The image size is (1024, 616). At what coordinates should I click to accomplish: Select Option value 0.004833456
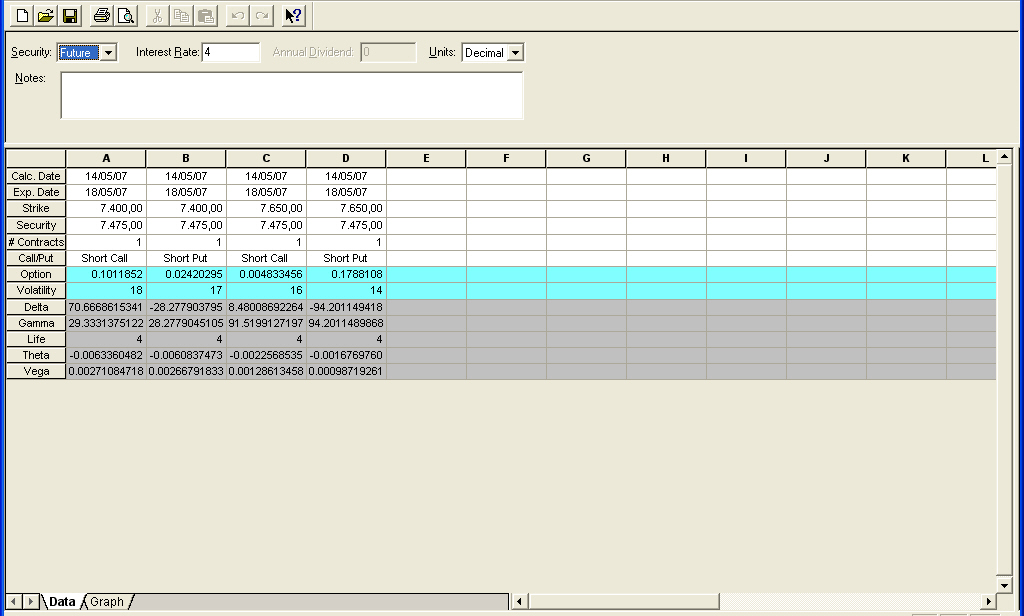coord(266,274)
